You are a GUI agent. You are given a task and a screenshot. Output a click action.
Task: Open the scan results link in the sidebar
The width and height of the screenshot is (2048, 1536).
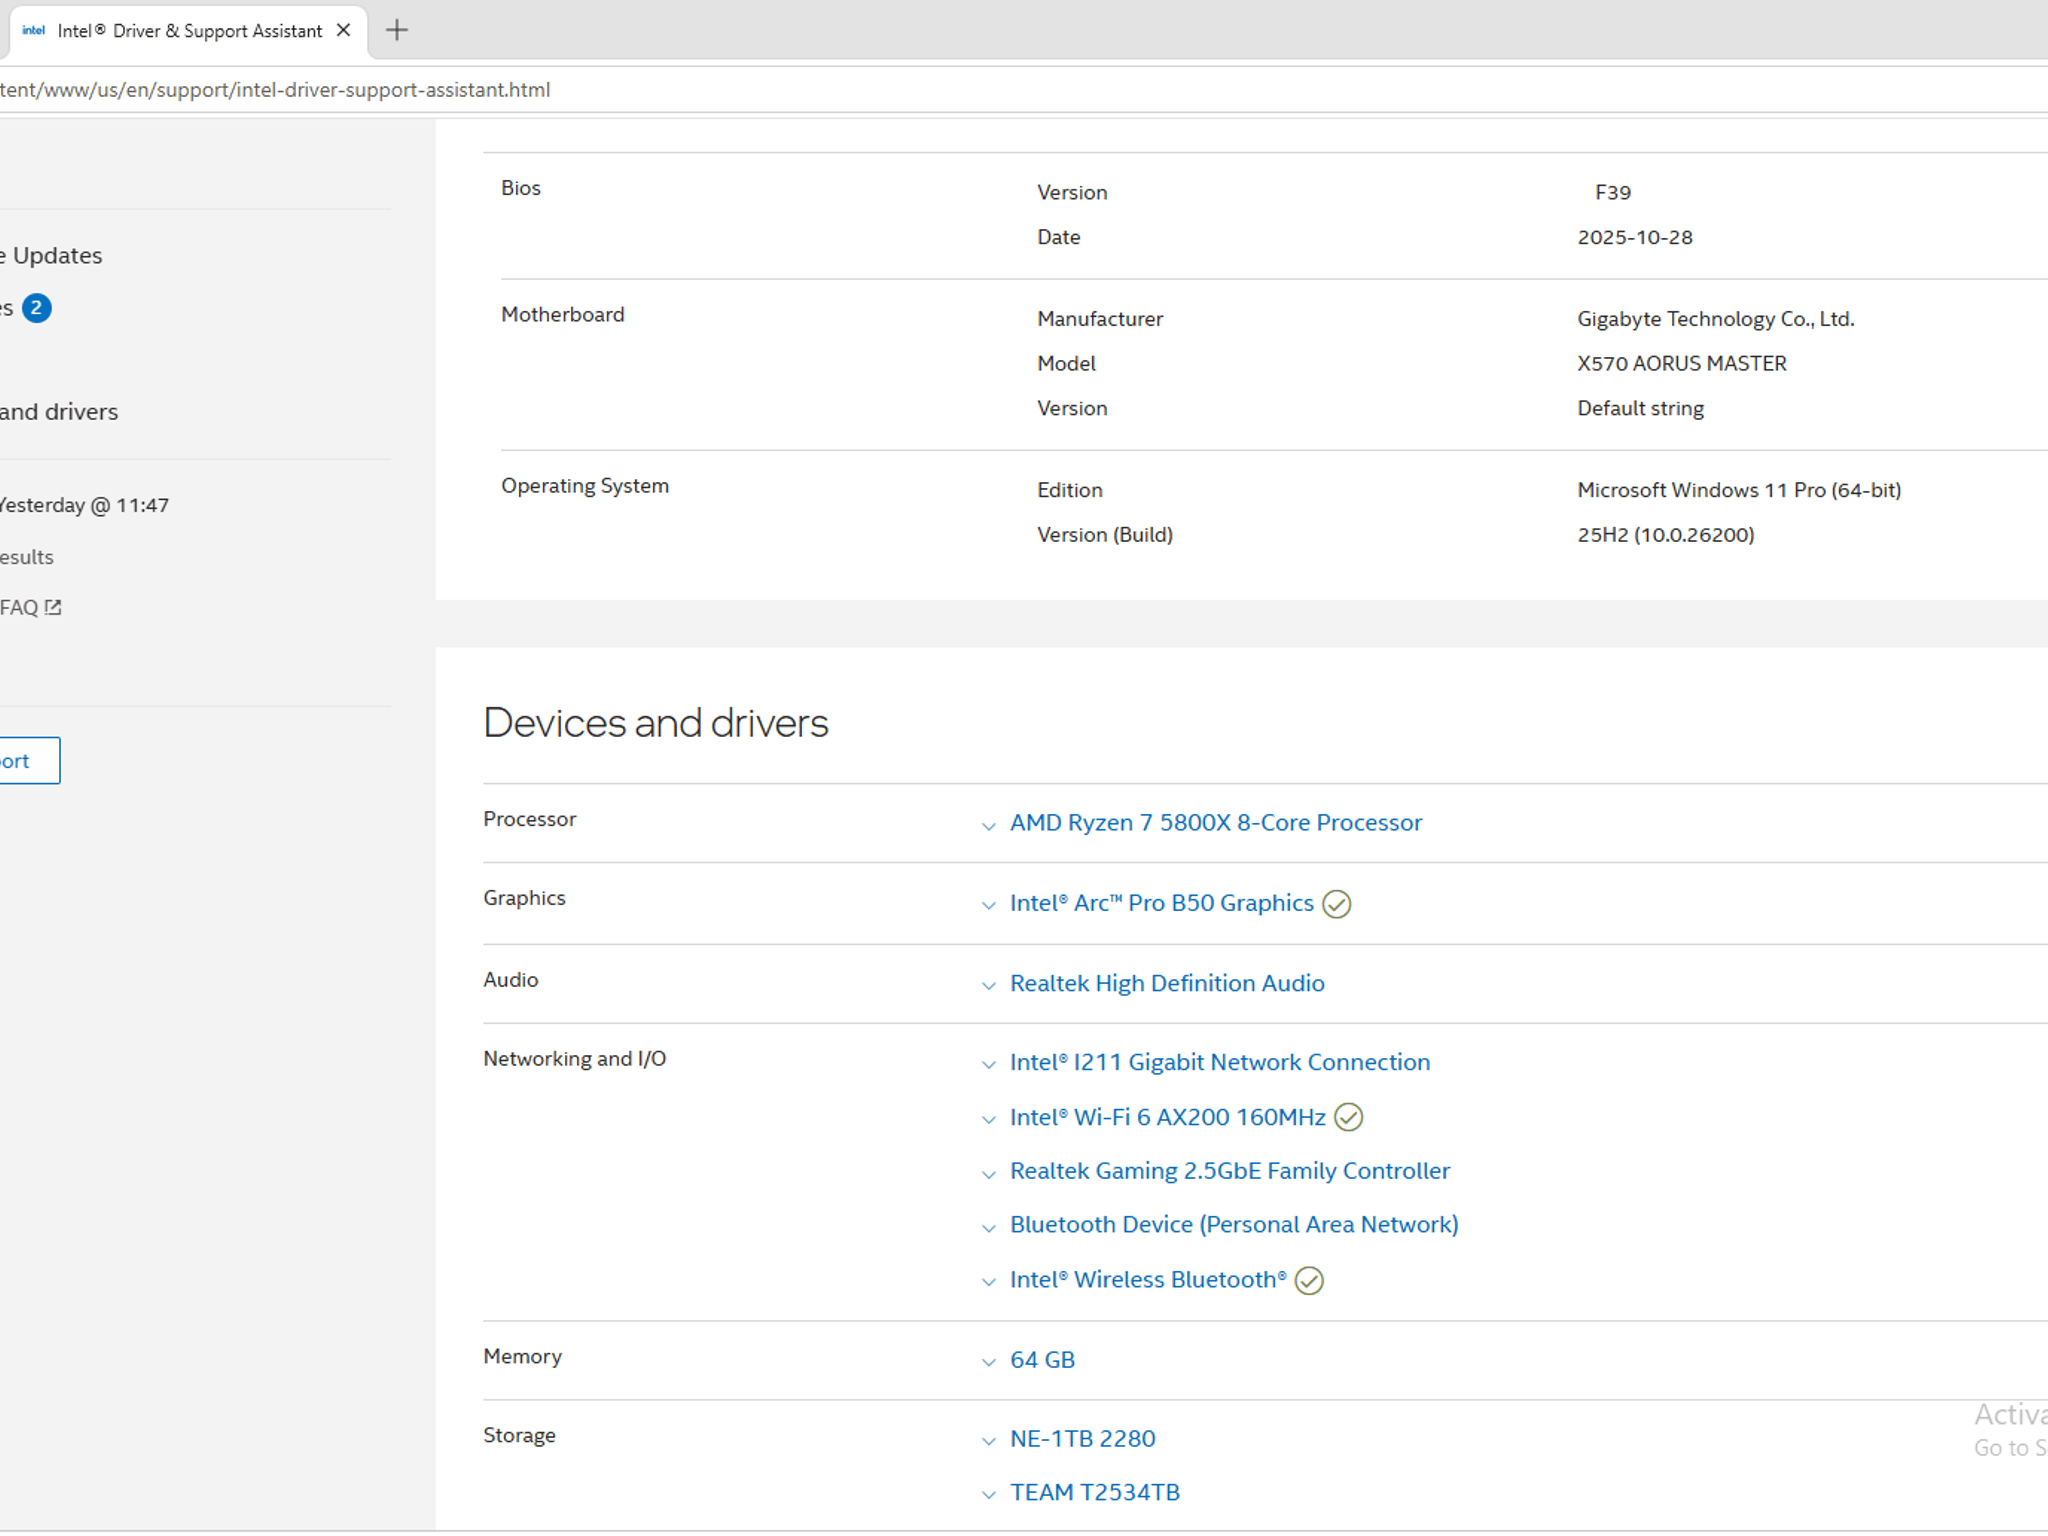click(x=27, y=557)
